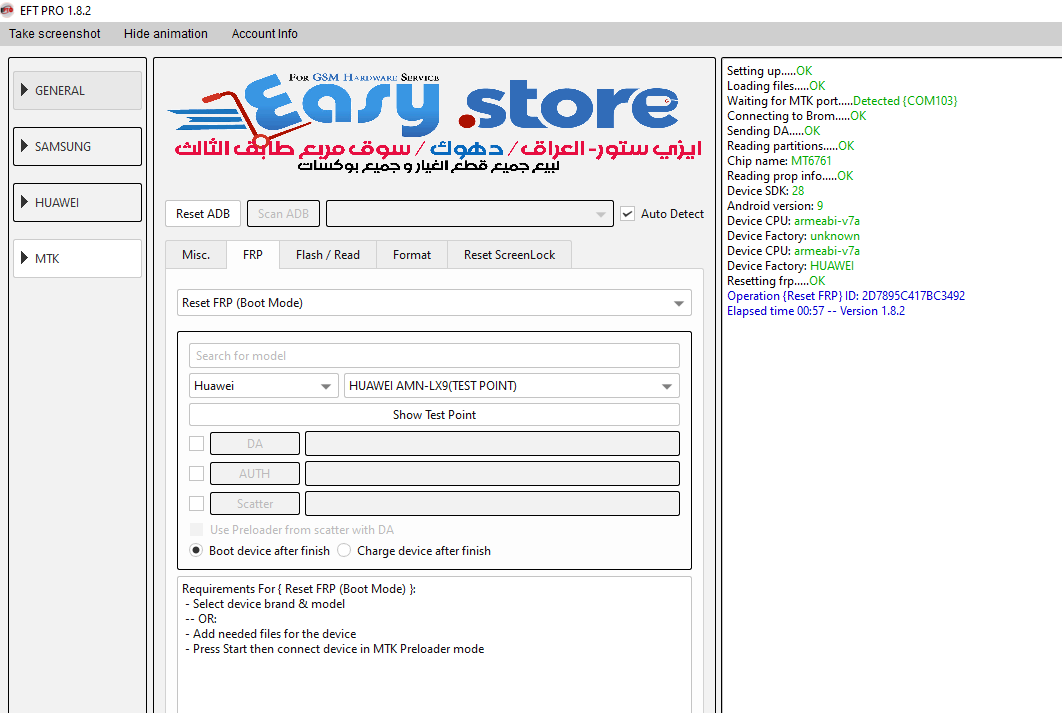
Task: Open Account Info menu
Action: [x=264, y=34]
